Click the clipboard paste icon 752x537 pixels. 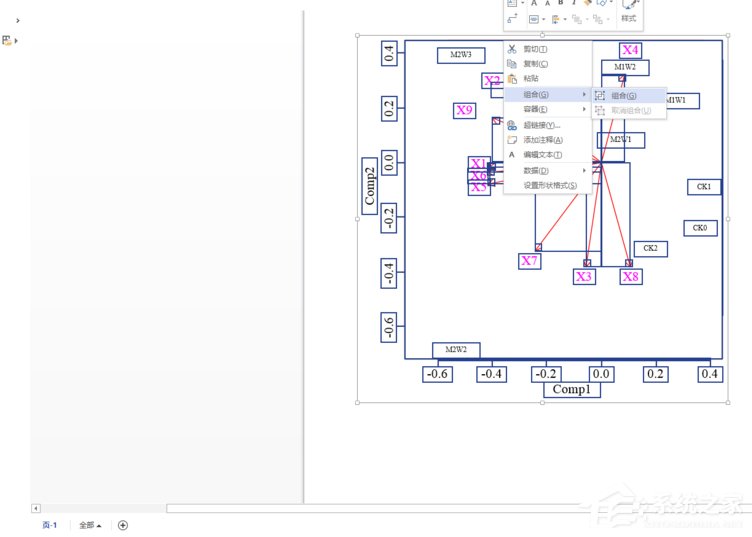(512, 78)
